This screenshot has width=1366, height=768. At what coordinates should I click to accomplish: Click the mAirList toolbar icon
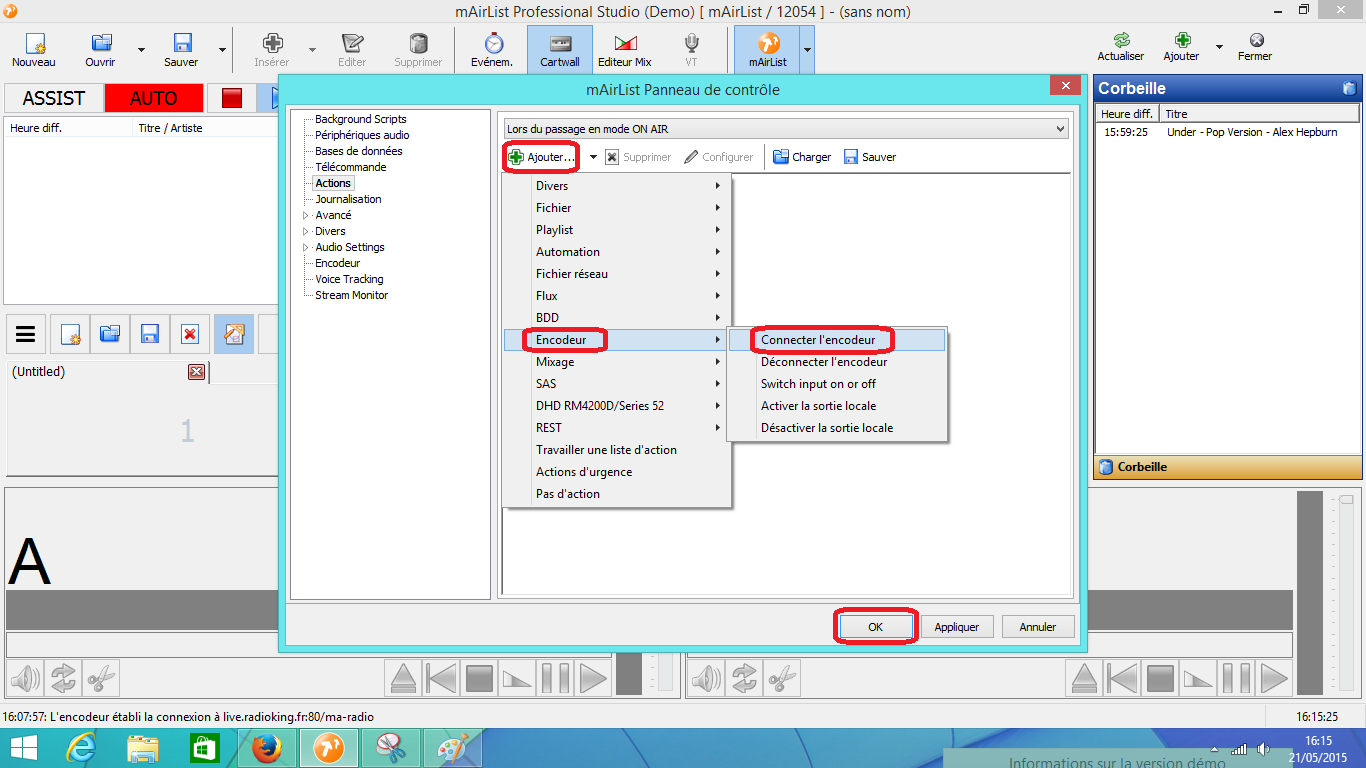point(768,43)
